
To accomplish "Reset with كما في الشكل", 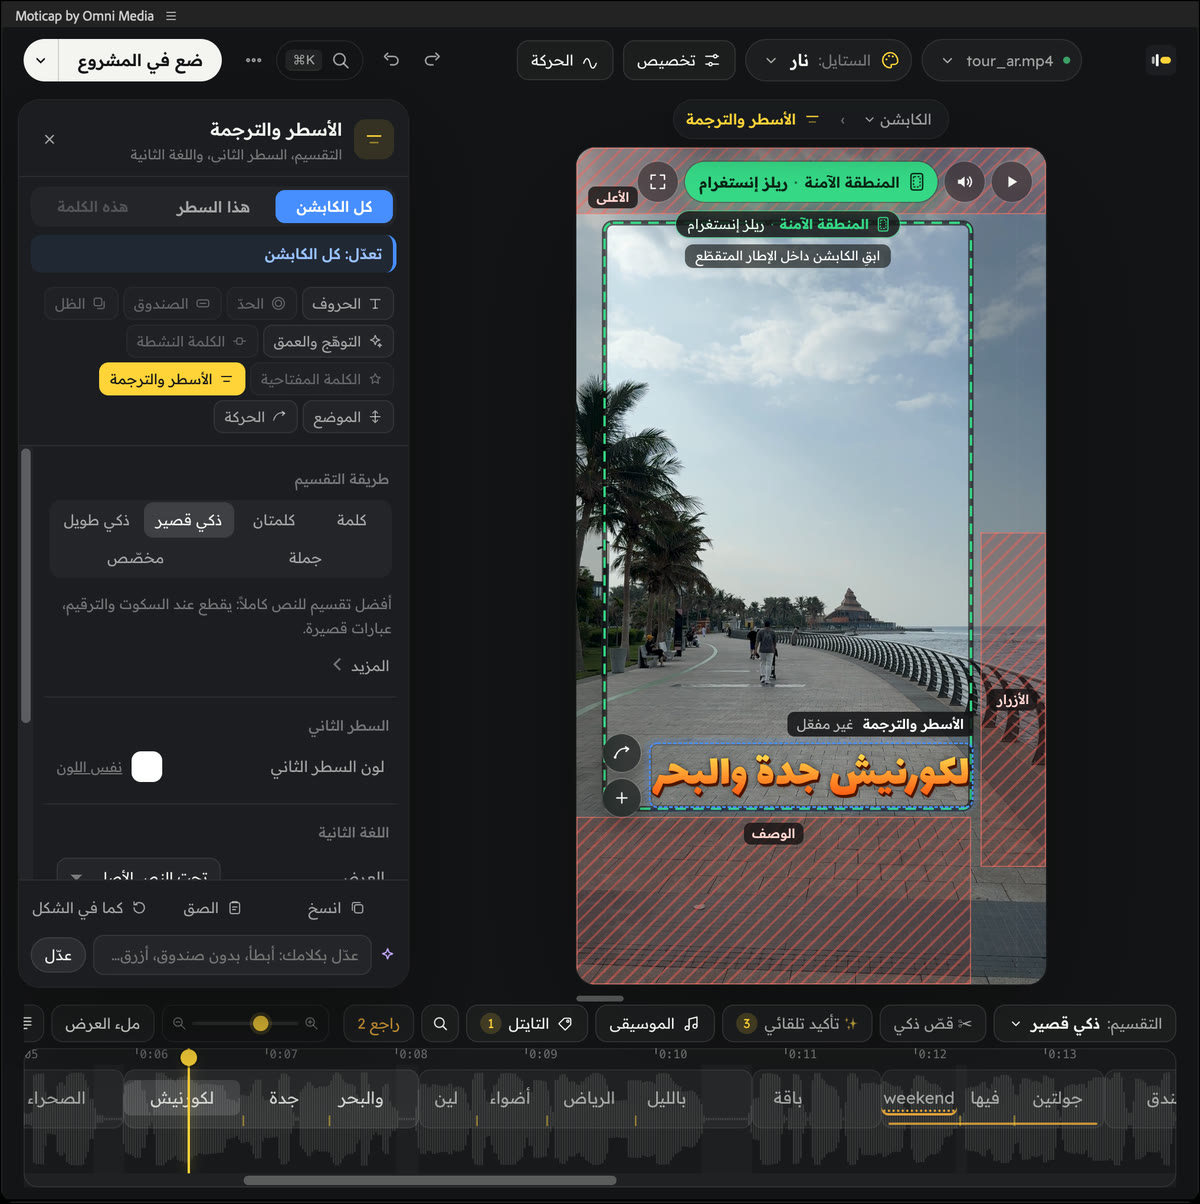I will pyautogui.click(x=89, y=908).
